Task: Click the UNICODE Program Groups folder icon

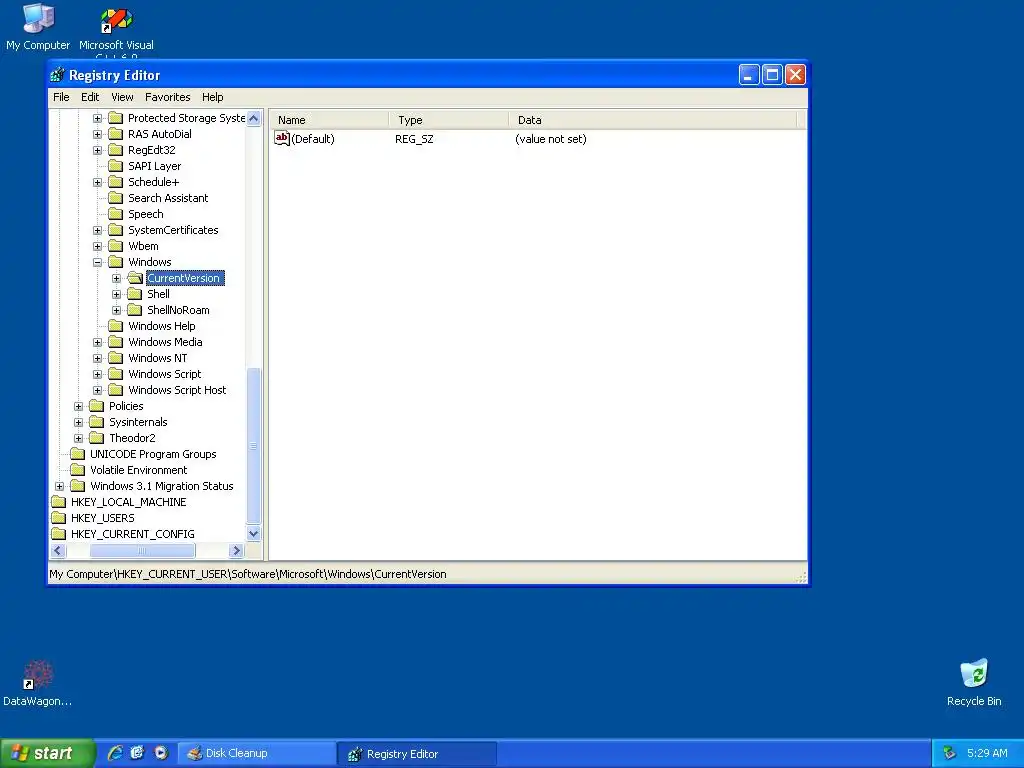Action: 78,454
